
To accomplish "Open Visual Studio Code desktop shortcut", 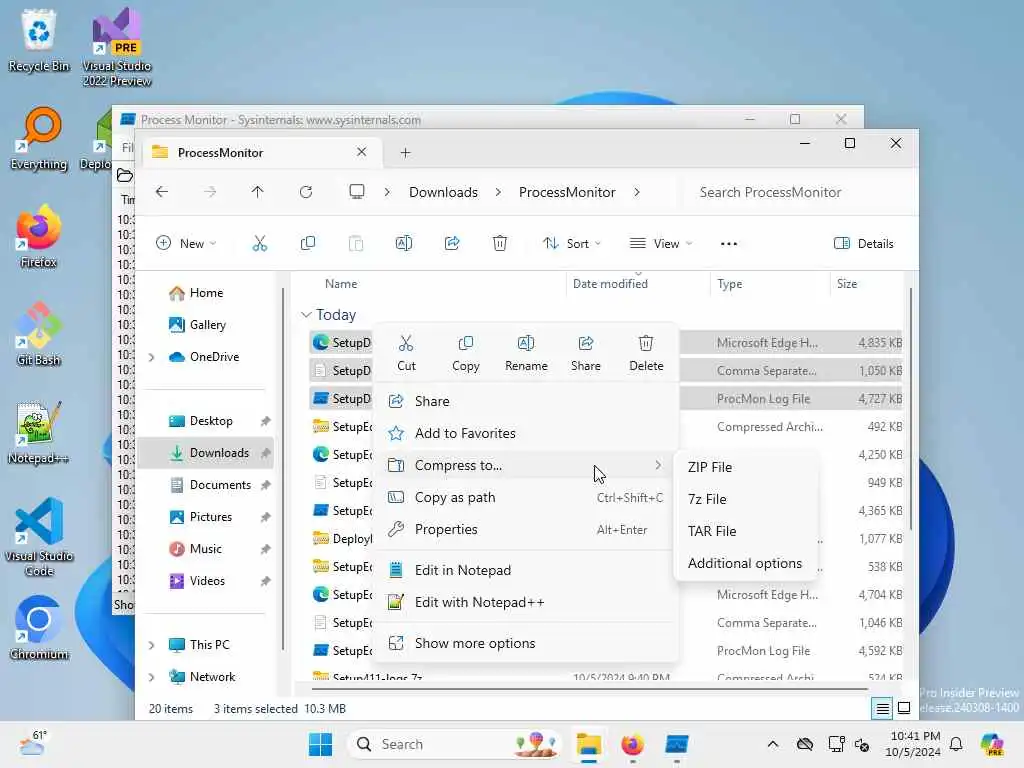I will (39, 537).
